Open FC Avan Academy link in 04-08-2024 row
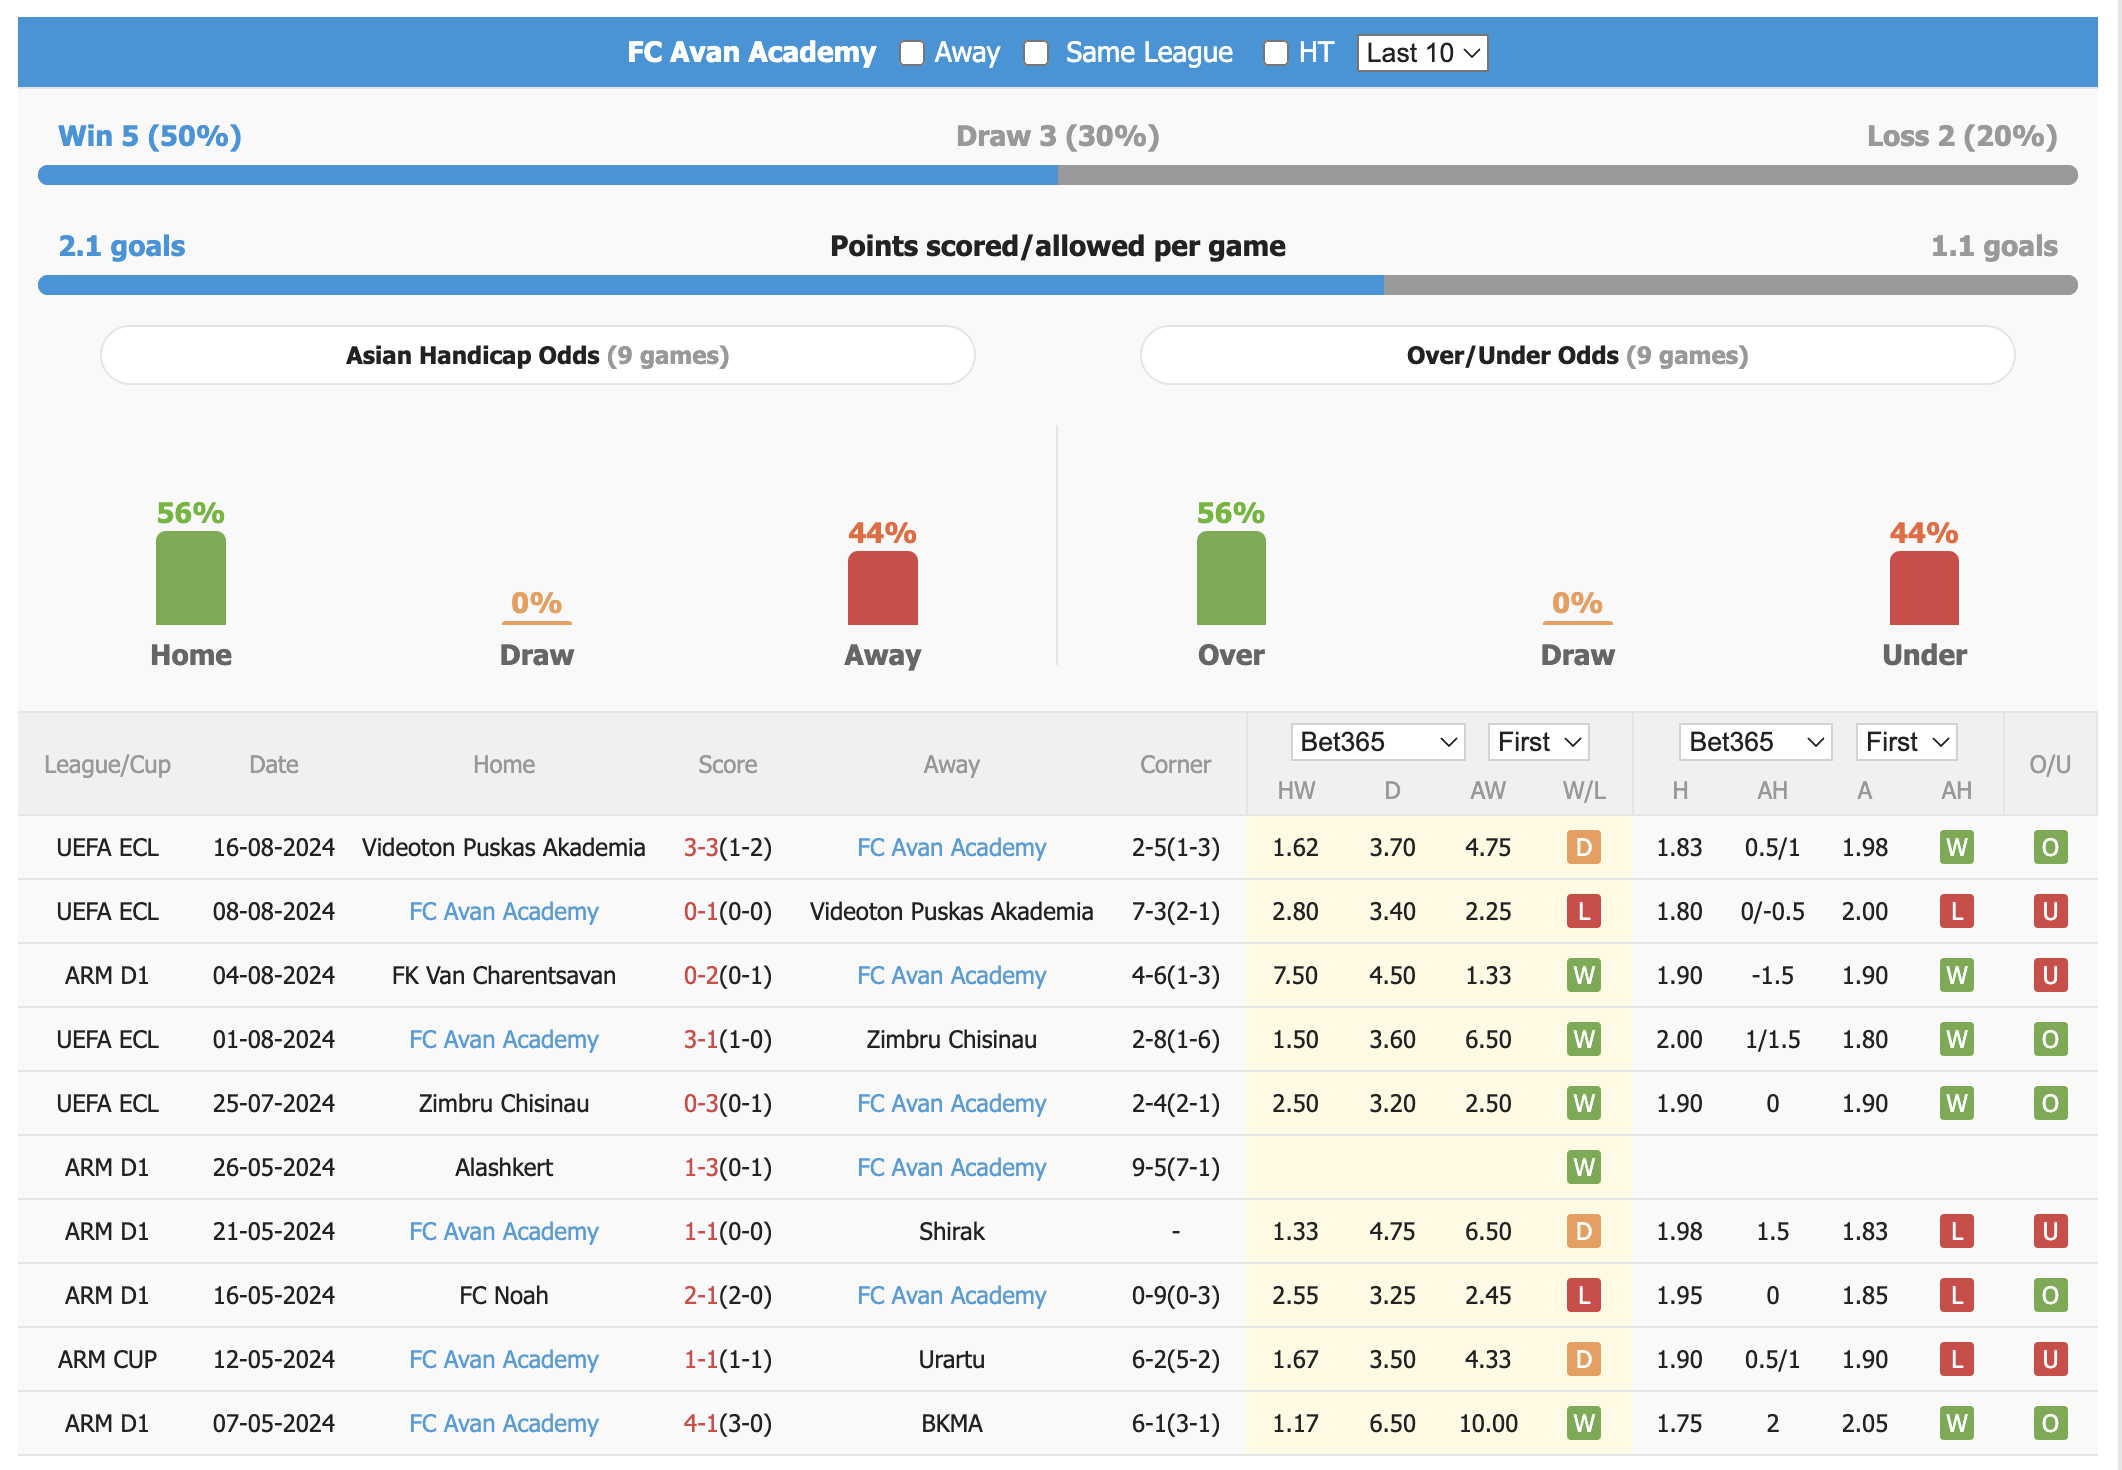 [x=951, y=975]
